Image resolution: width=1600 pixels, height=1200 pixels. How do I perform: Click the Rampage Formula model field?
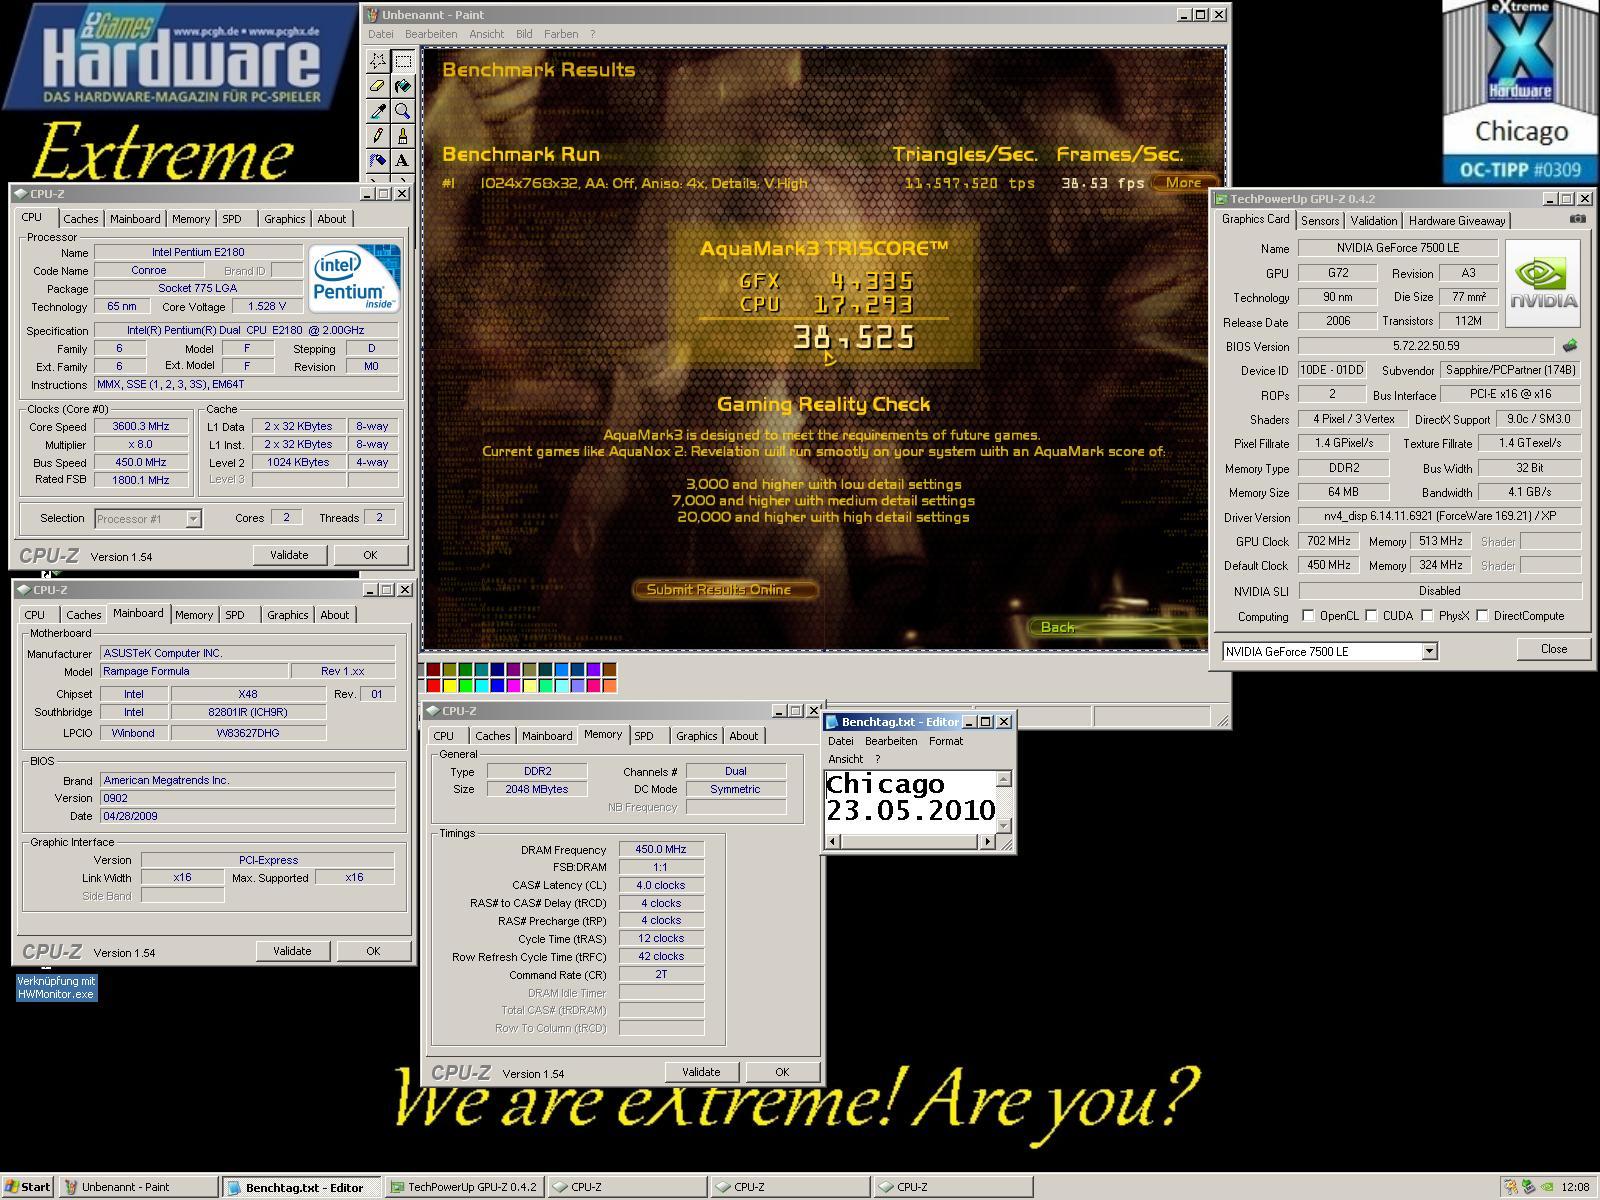[x=193, y=672]
